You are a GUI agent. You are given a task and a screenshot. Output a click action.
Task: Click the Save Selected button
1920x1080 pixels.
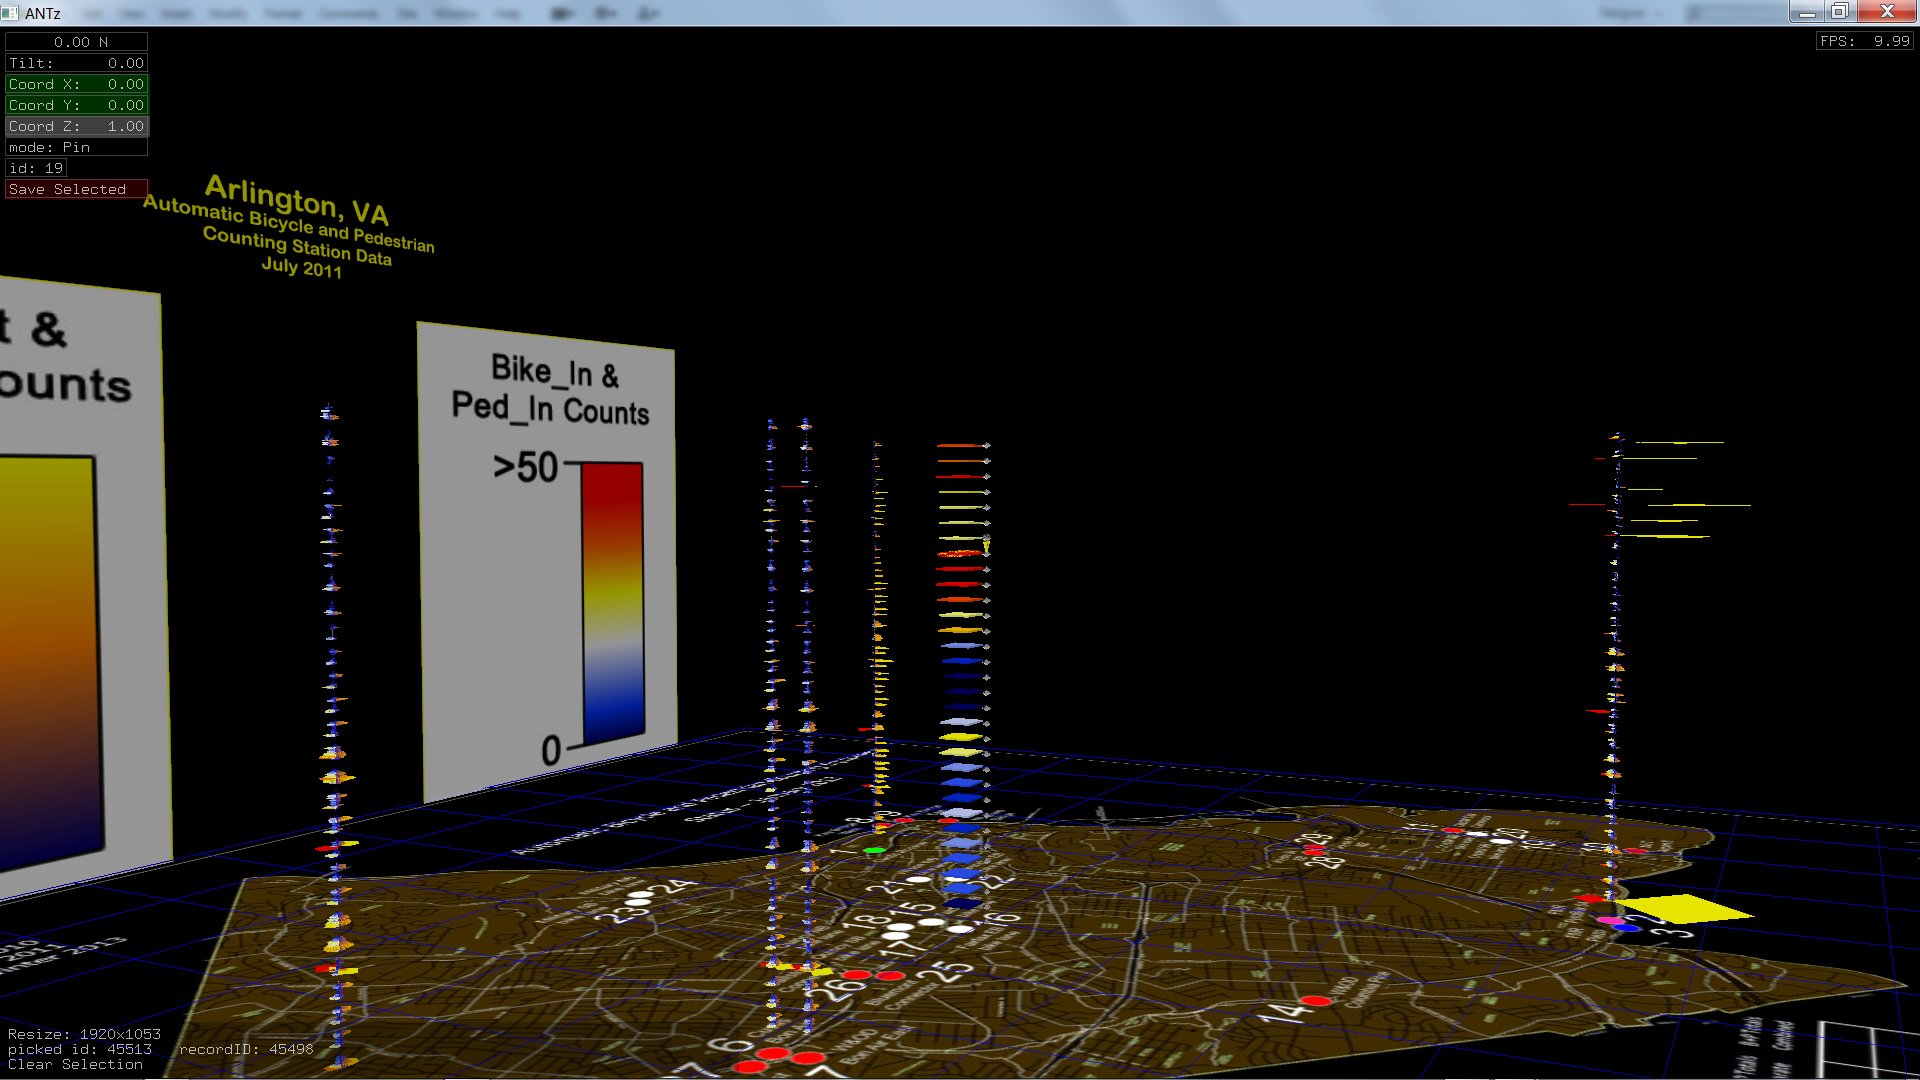tap(76, 189)
